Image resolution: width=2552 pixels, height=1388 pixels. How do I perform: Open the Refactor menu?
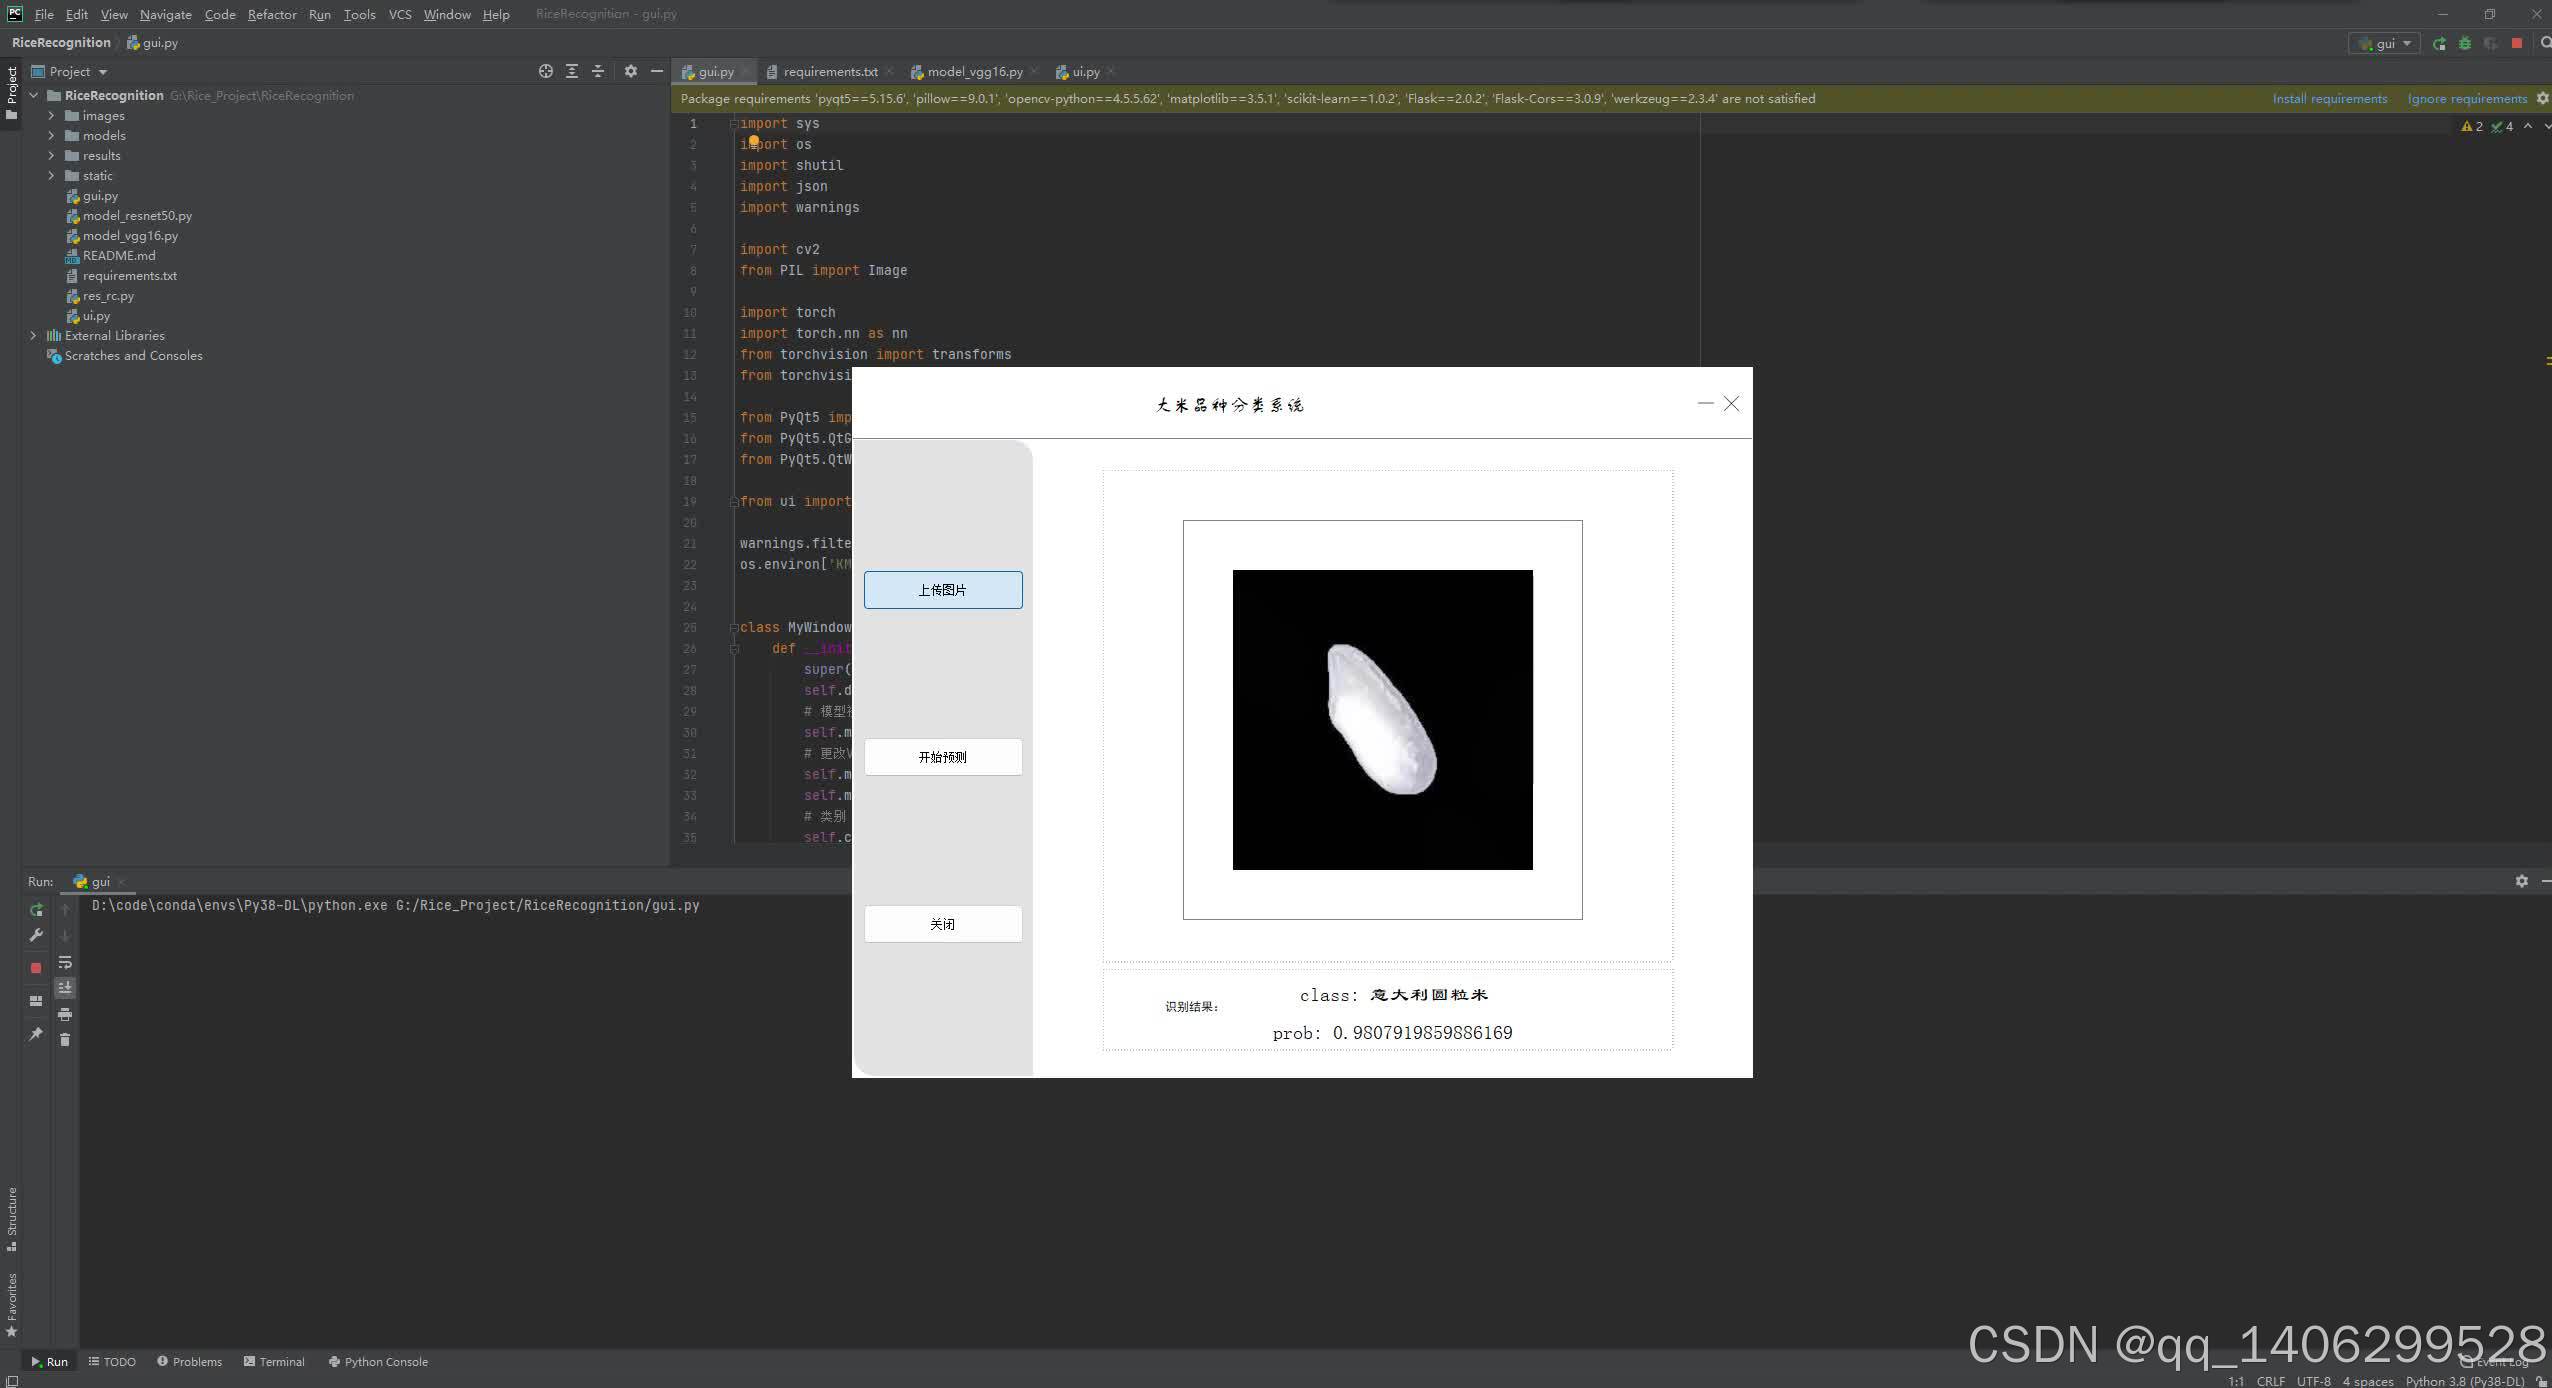[x=272, y=14]
